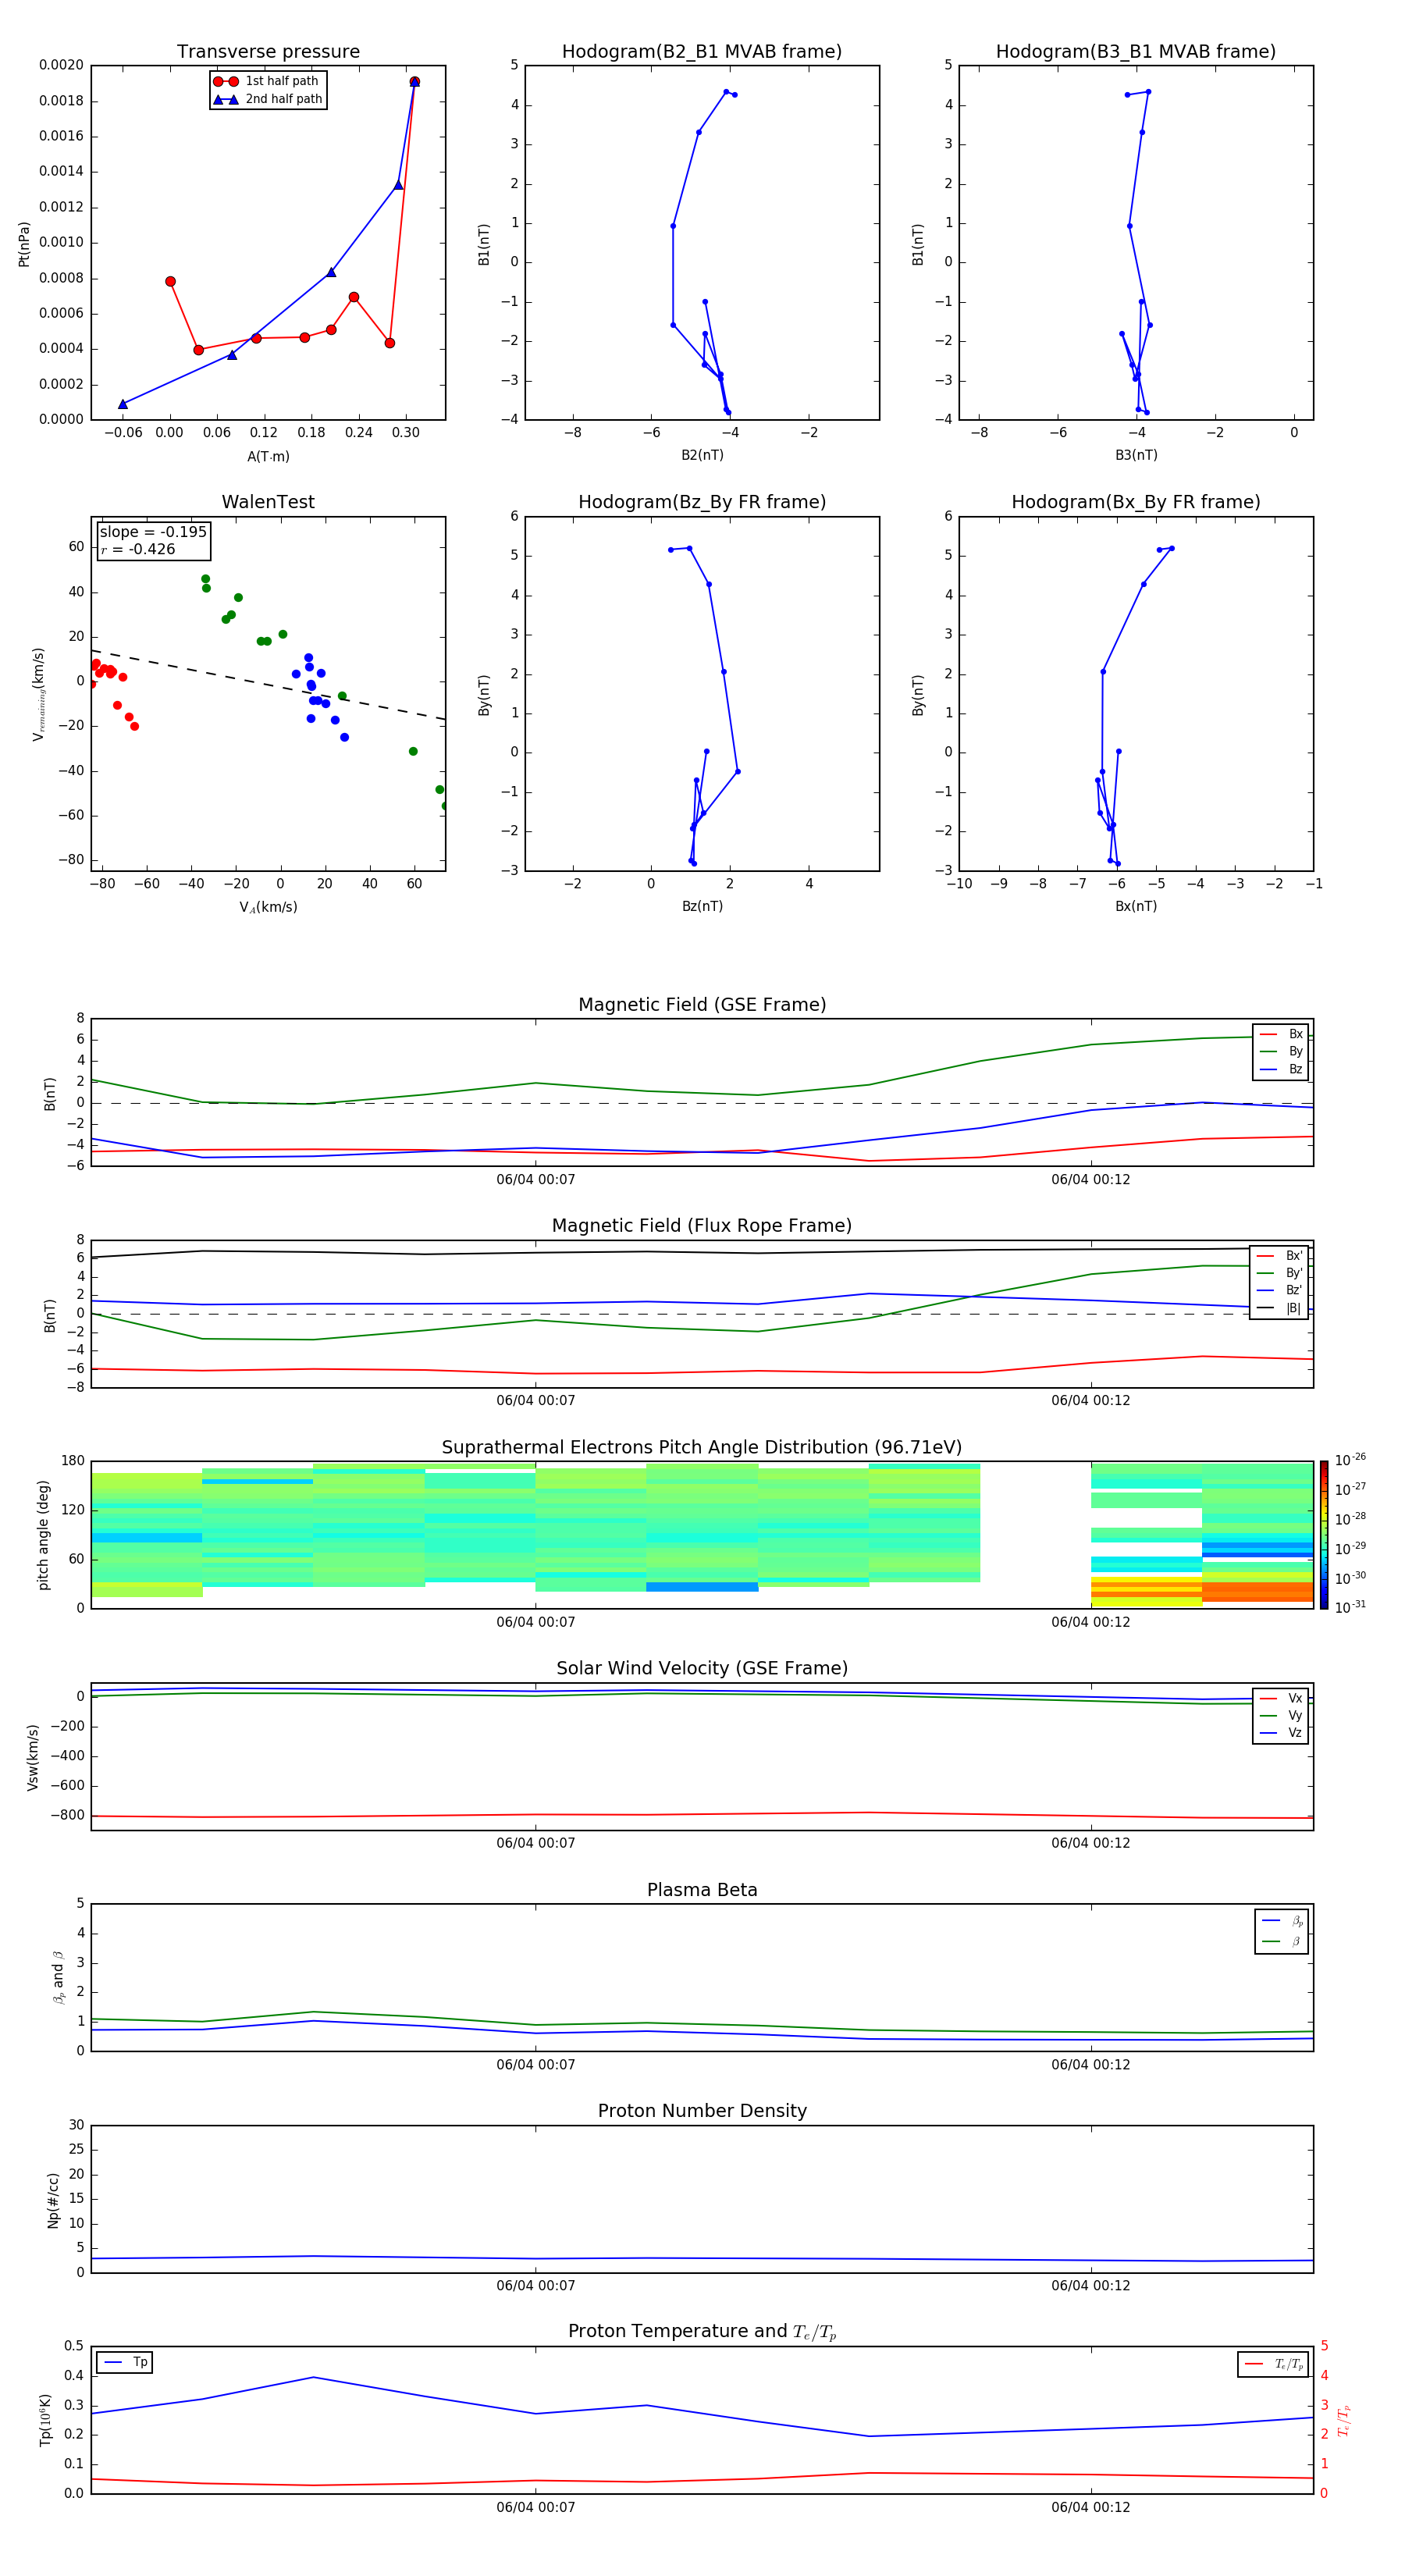Click the 'Transverse pressure' plot title
Viewport: 1405px width, 2576px height.
pos(268,52)
